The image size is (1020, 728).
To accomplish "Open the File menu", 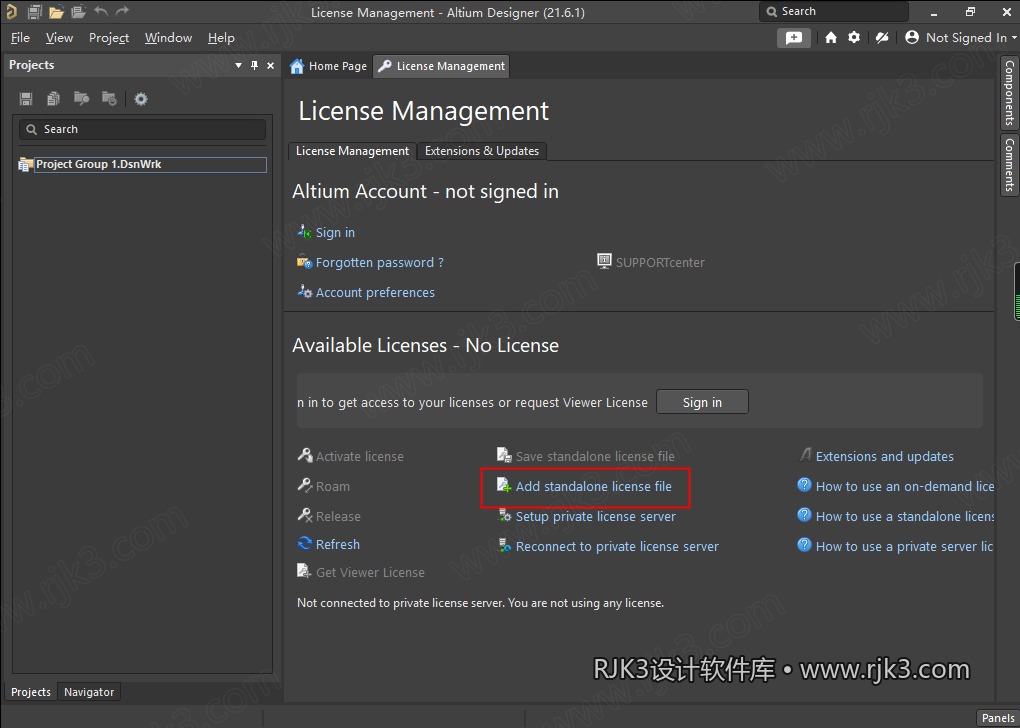I will coord(20,38).
